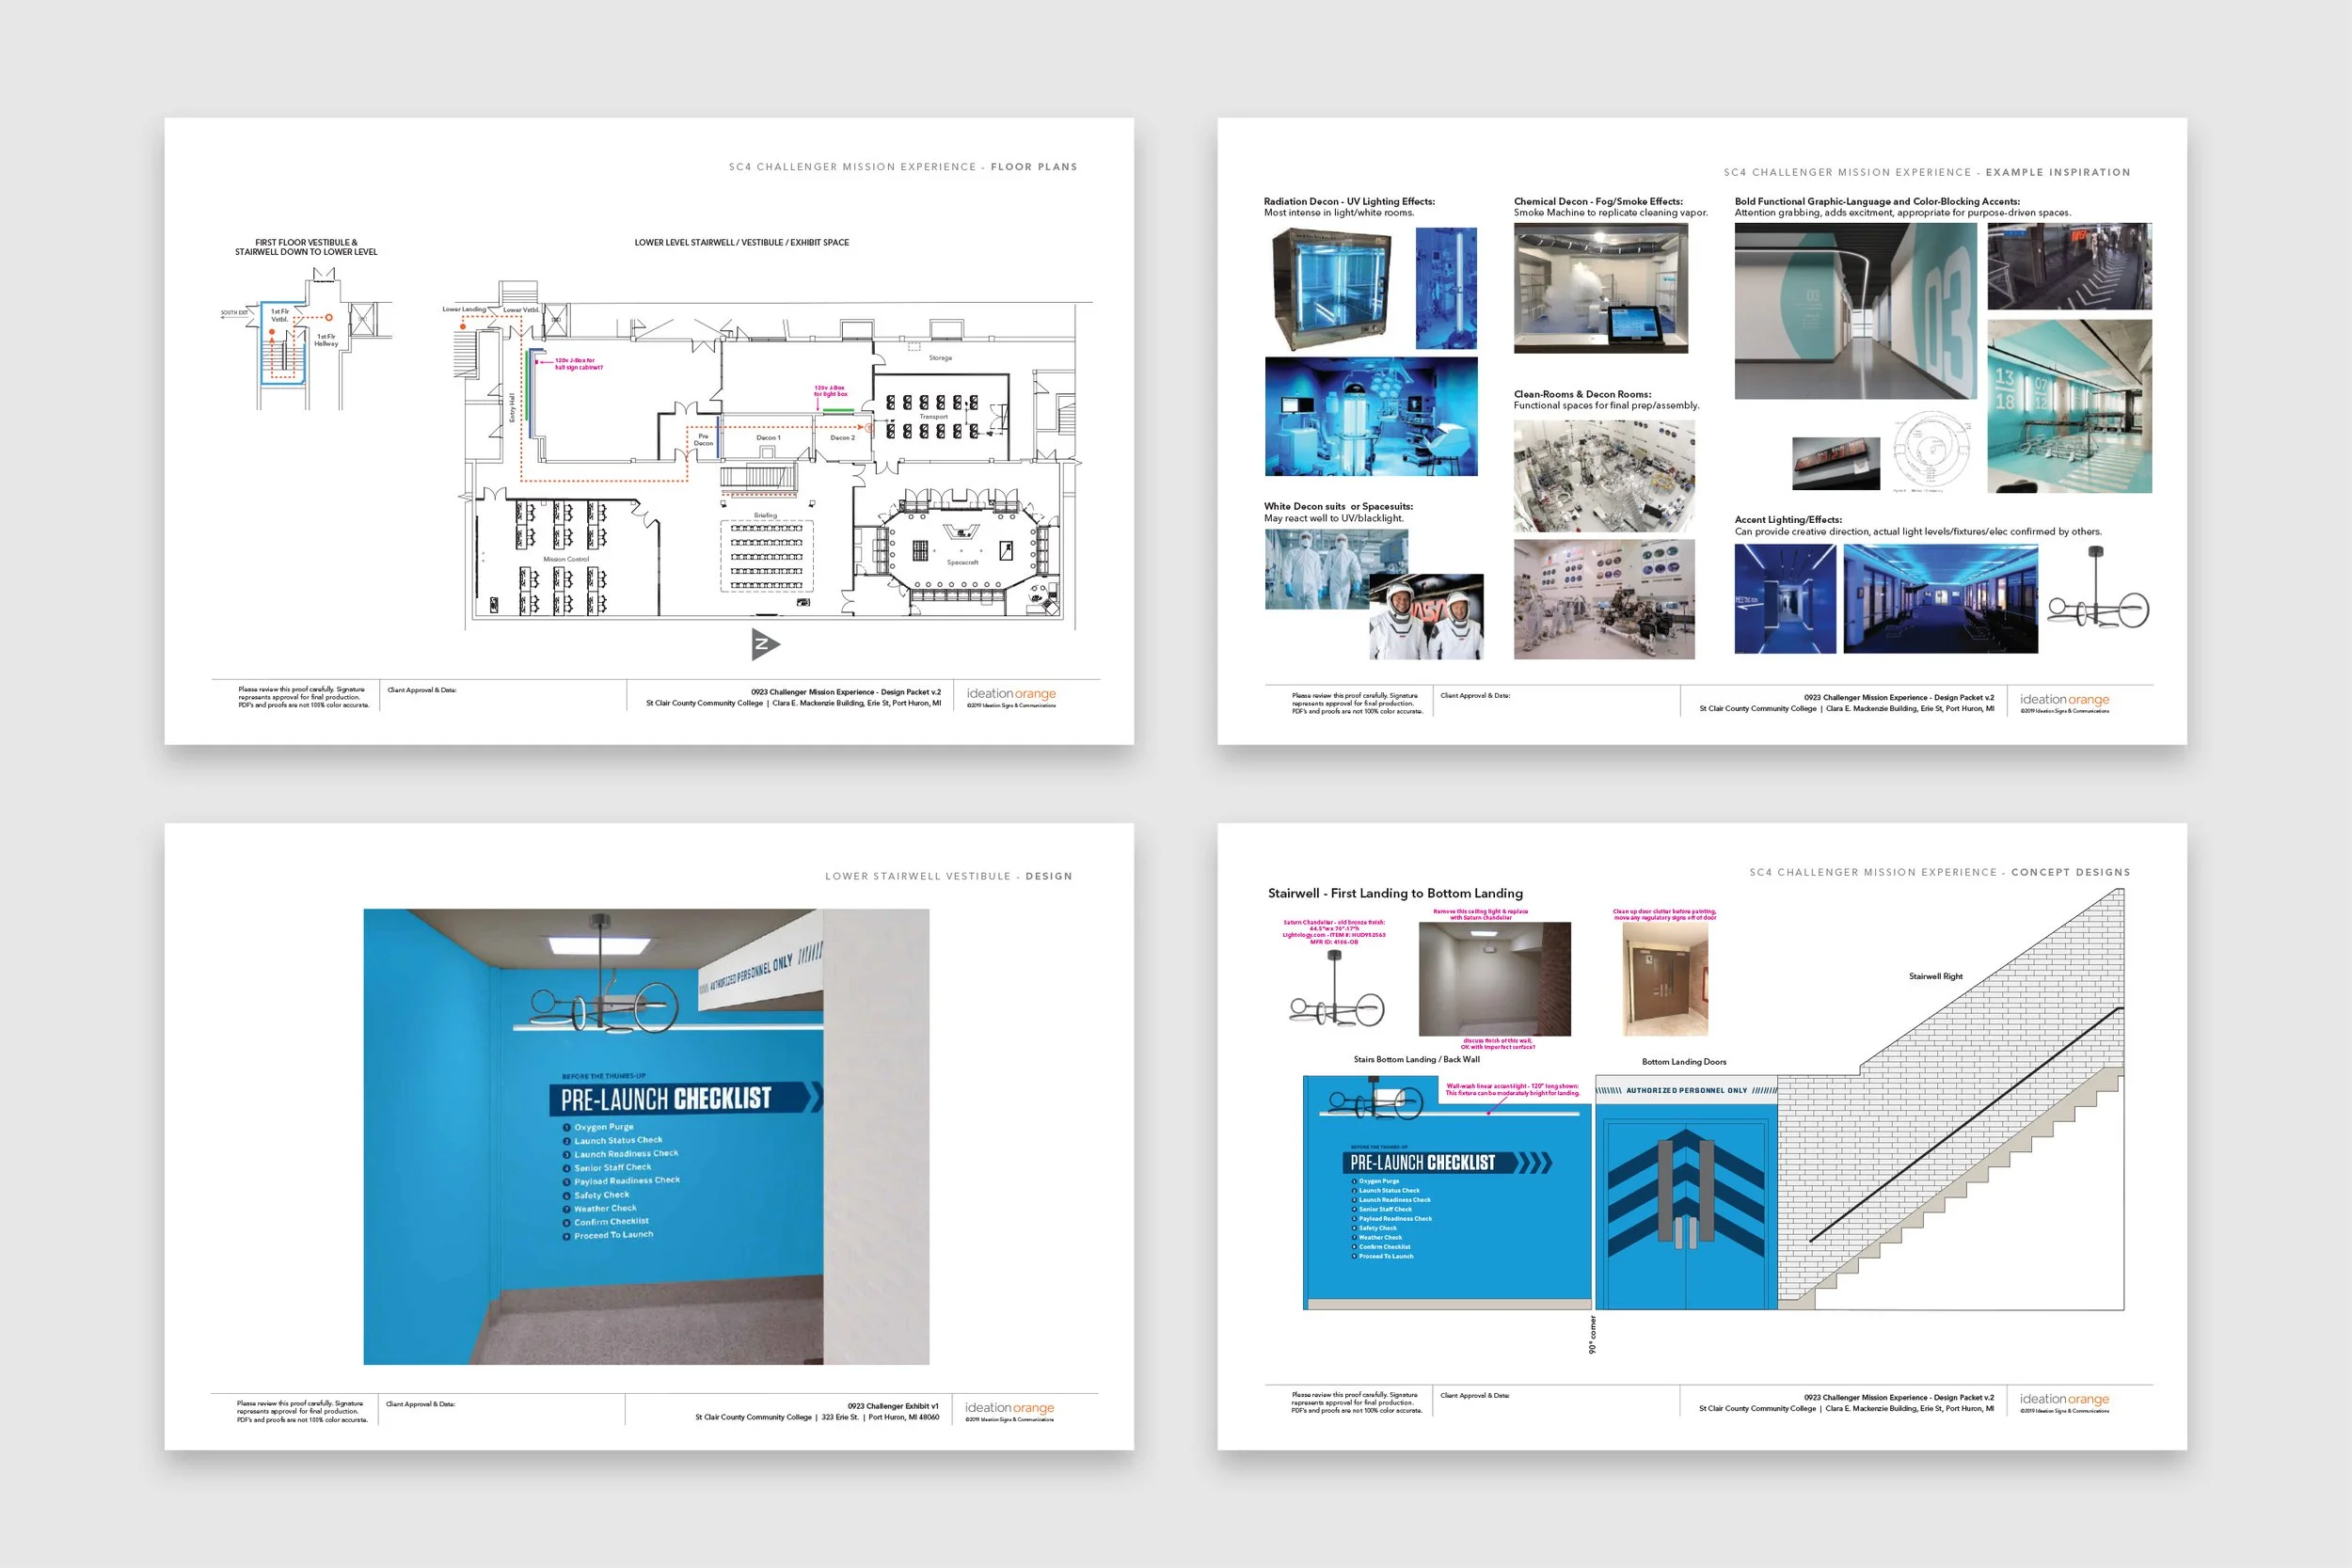Click the square ceiling light in the rendering
Viewport: 2352px width, 1568px height.
[x=599, y=946]
